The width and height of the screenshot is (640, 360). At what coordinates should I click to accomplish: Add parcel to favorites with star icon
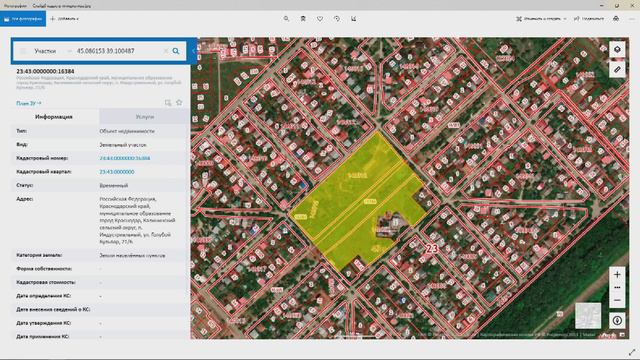tap(179, 102)
